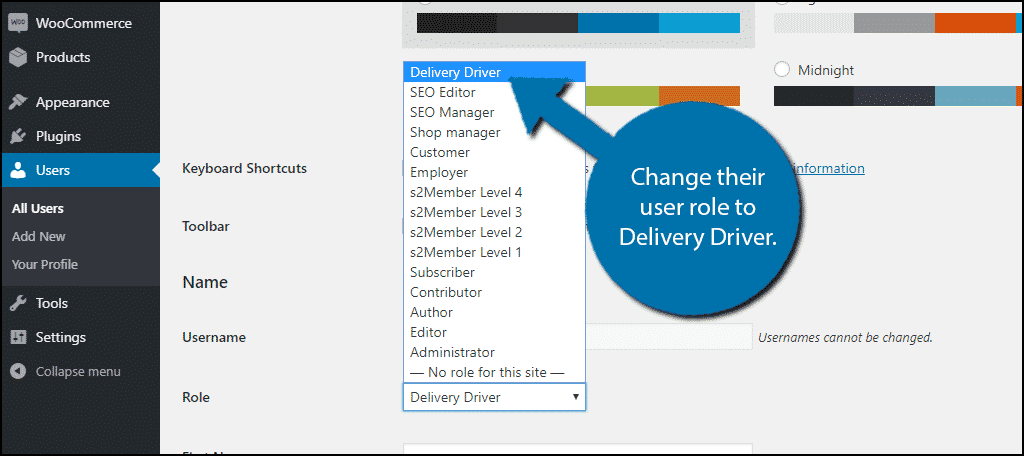Click the orange-gray color scheme bar
The width and height of the screenshot is (1024, 456).
[899, 23]
